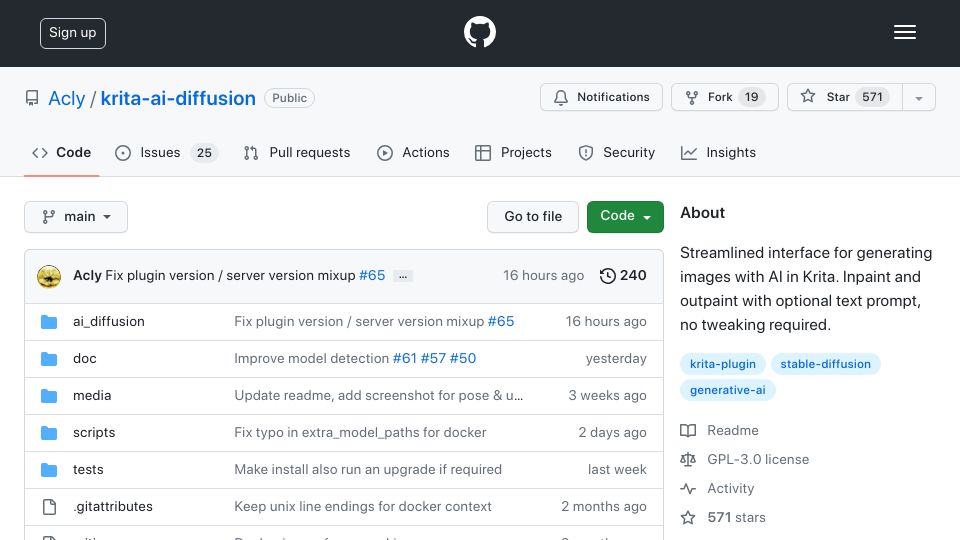Click the star icon in Star button
The width and height of the screenshot is (960, 540).
click(808, 96)
